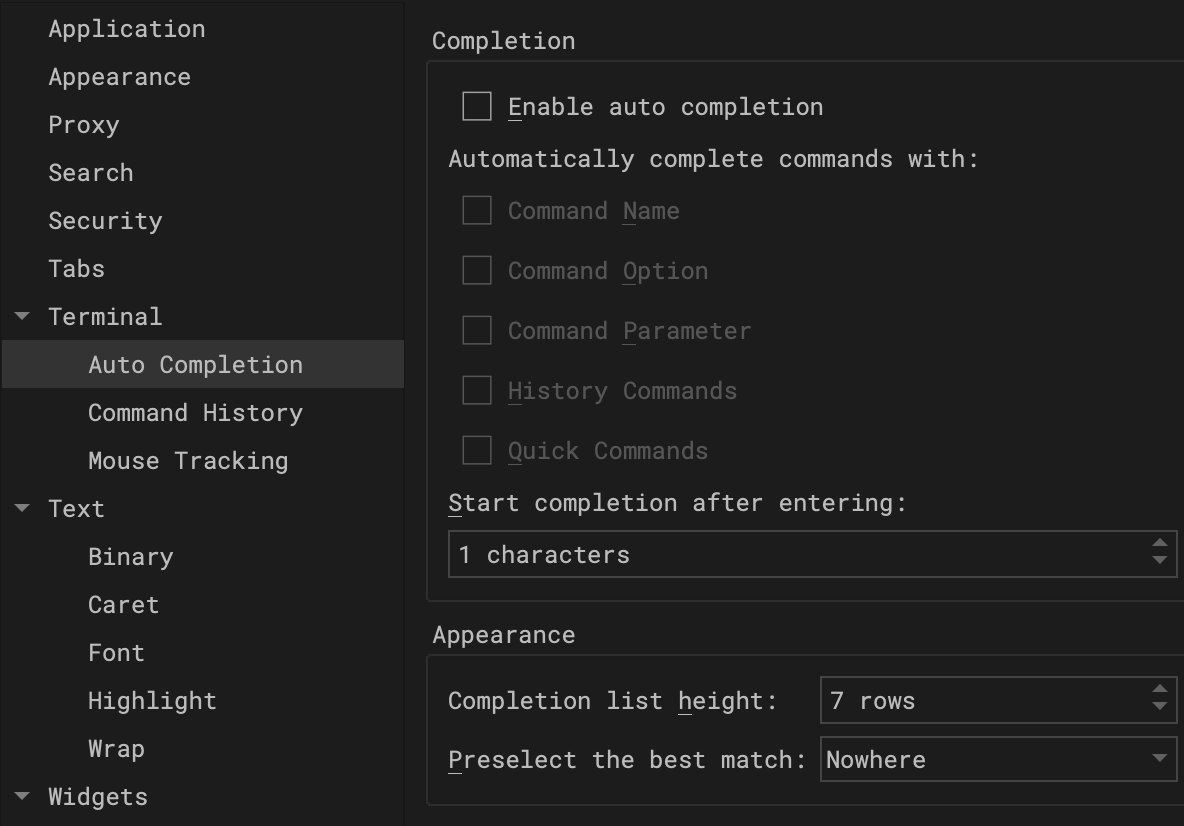
Task: Open the Preselect the best match dropdown
Action: 998,759
